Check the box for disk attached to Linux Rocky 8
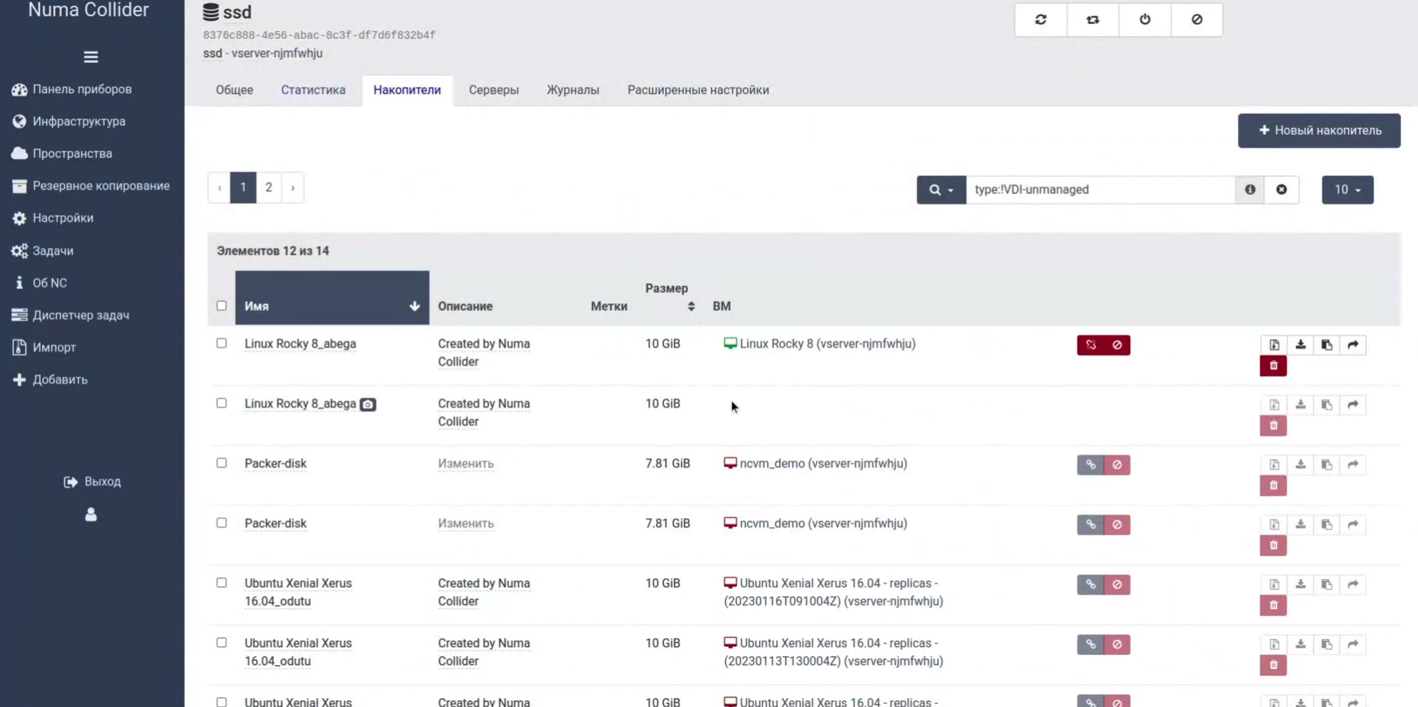This screenshot has width=1418, height=707. [222, 343]
